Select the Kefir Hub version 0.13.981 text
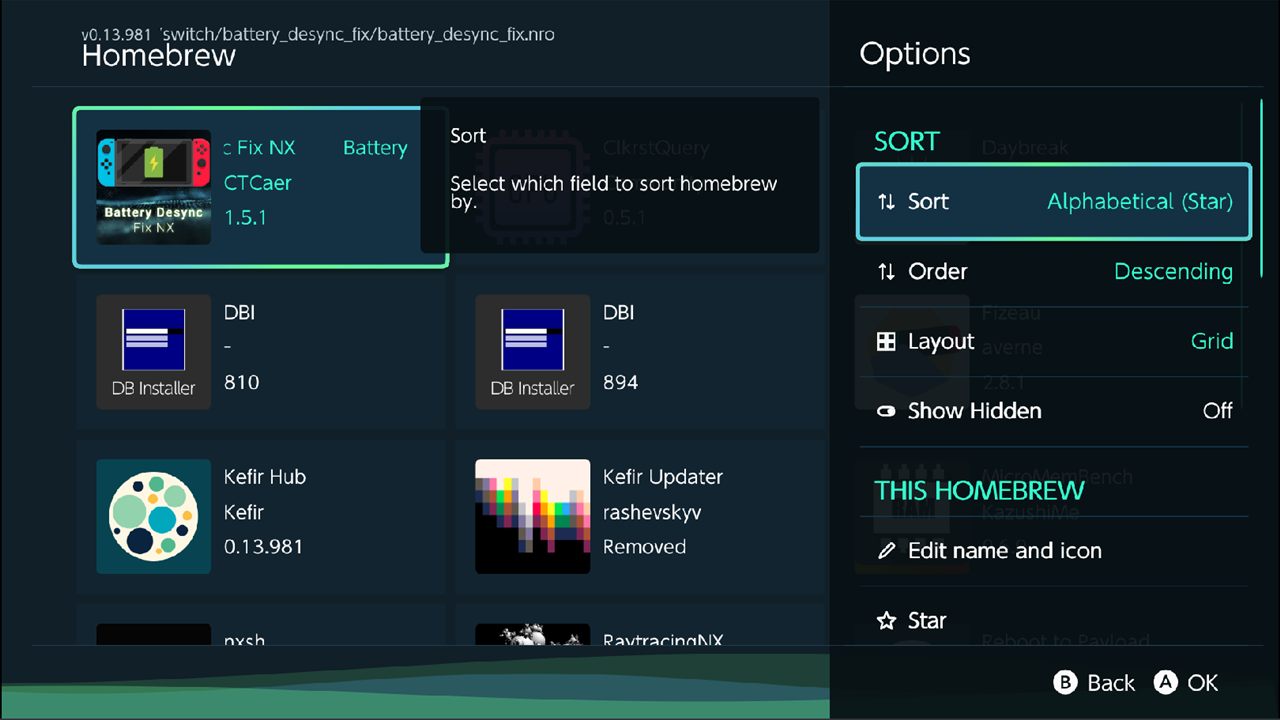The width and height of the screenshot is (1280, 720). (x=263, y=547)
